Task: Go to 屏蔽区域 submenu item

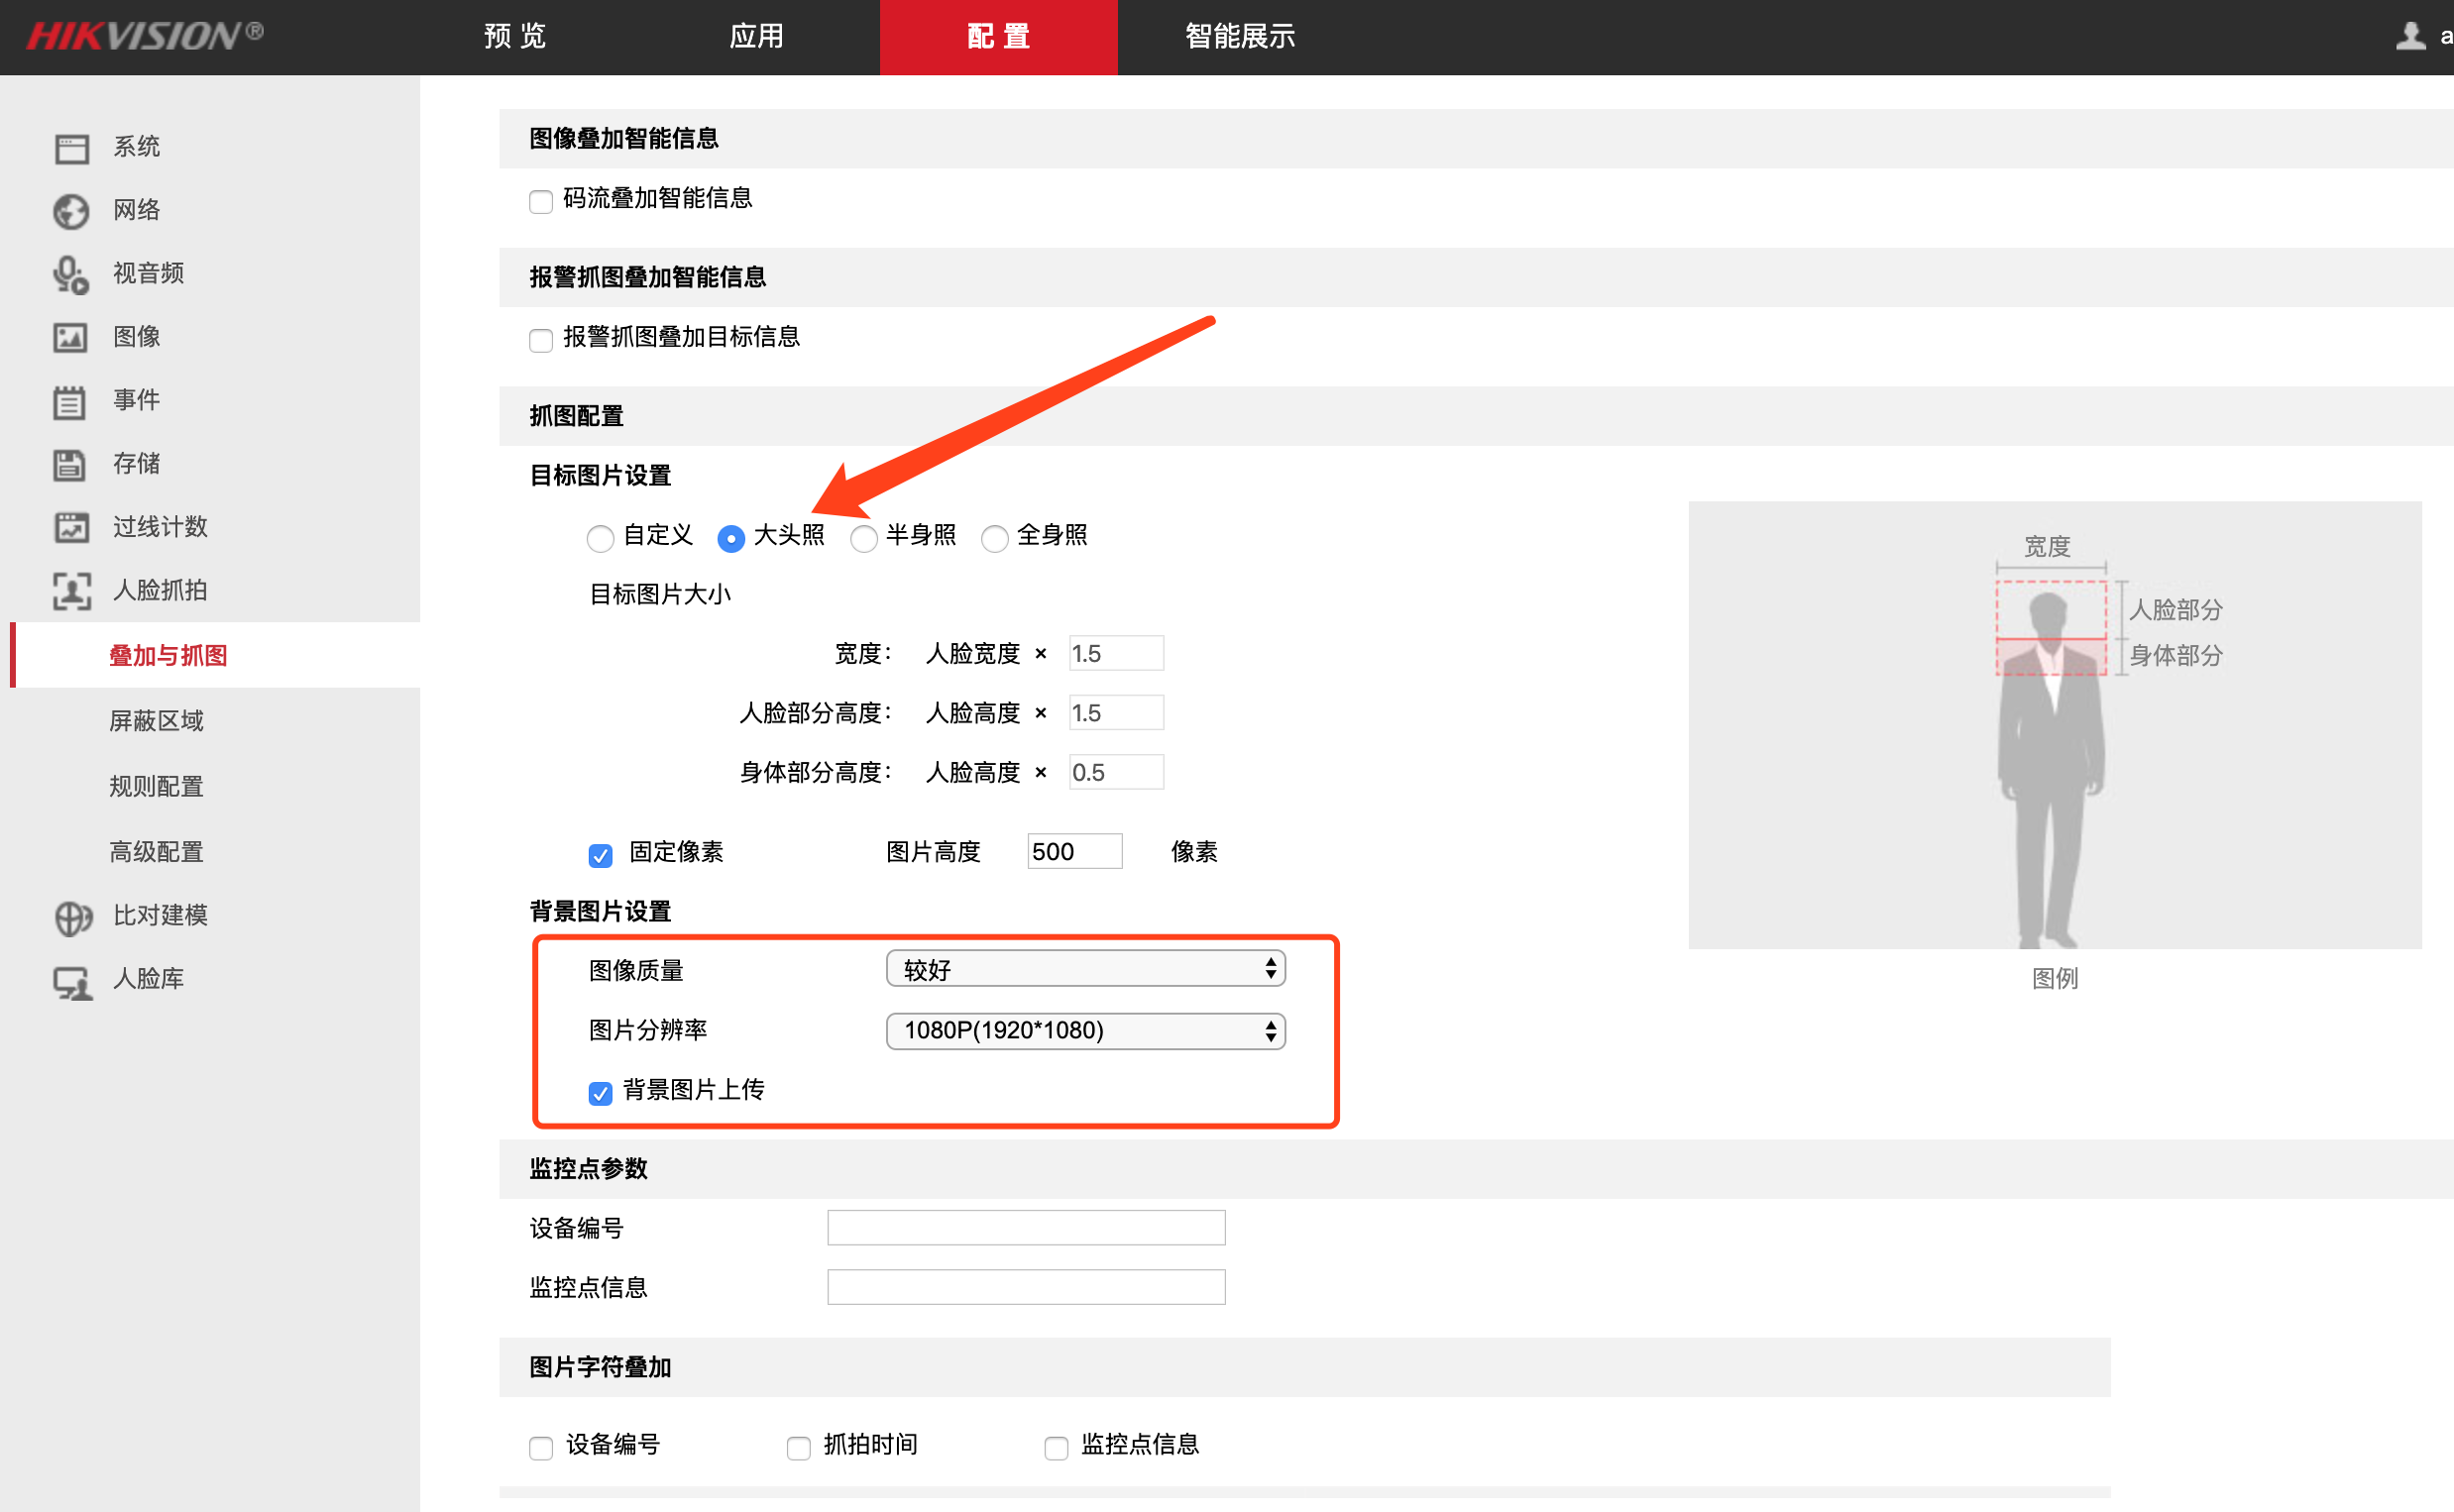Action: pos(156,720)
